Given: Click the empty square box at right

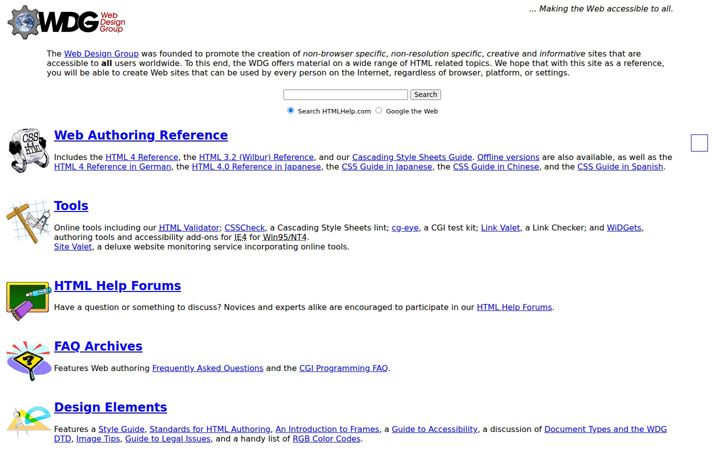Looking at the screenshot, I should click(x=699, y=143).
